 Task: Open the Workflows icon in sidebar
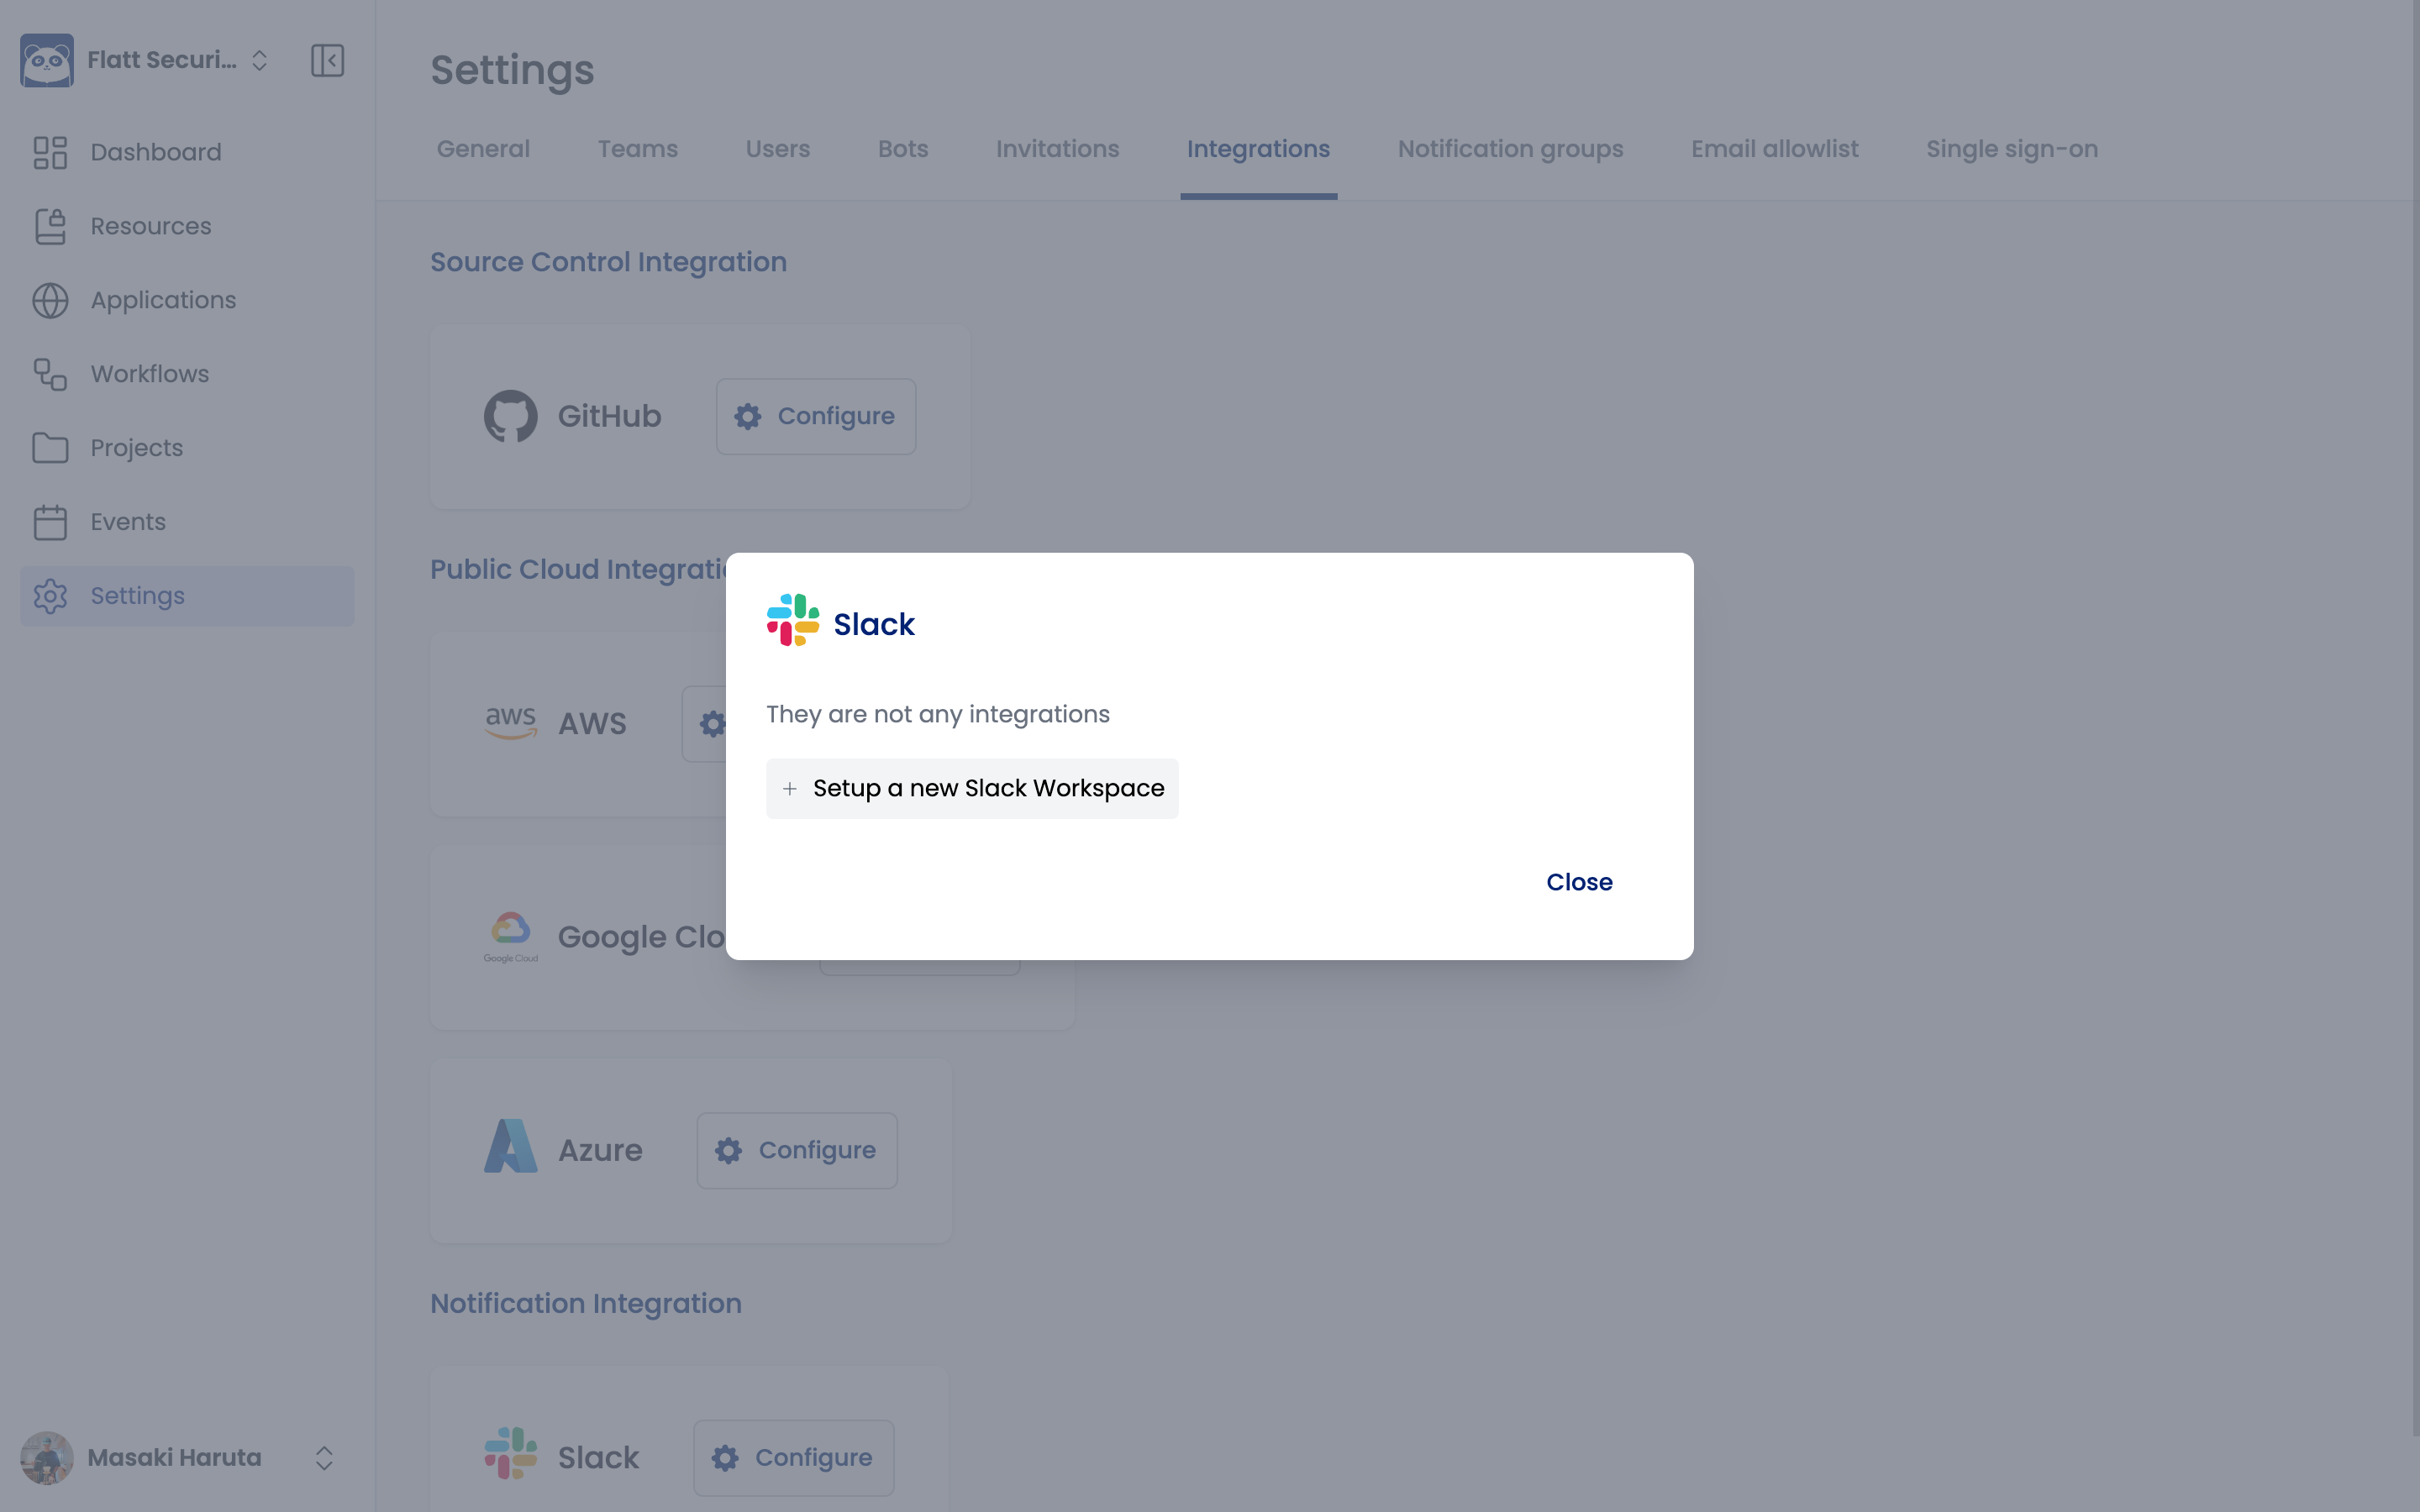point(50,374)
